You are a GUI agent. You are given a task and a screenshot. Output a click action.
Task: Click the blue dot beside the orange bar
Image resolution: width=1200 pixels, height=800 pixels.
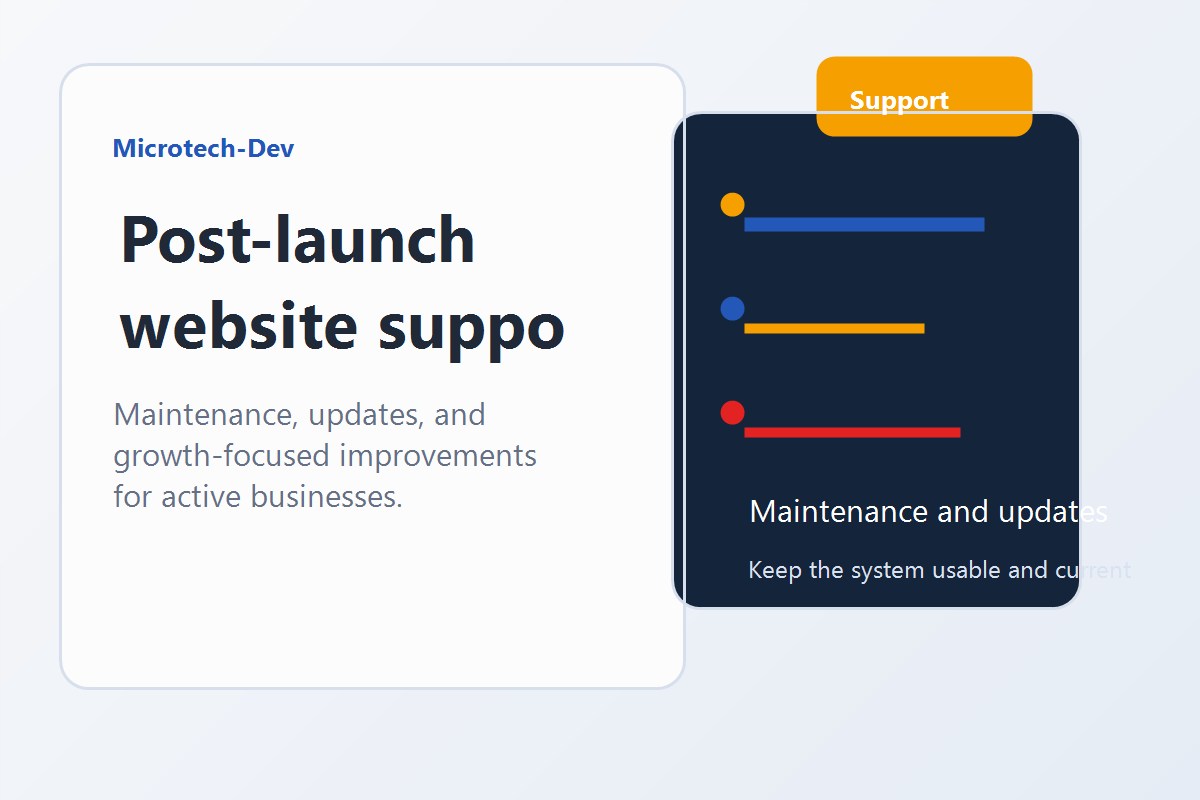point(732,309)
